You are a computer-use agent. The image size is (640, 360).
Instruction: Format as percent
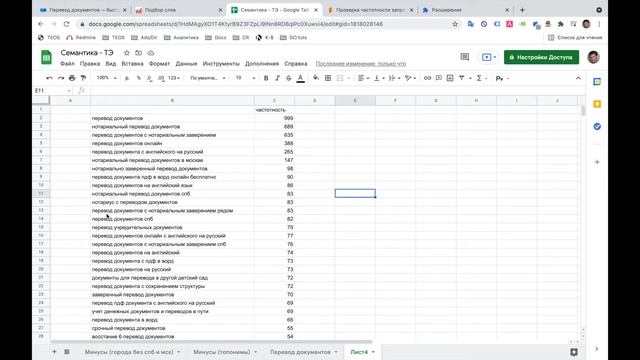tap(138, 78)
